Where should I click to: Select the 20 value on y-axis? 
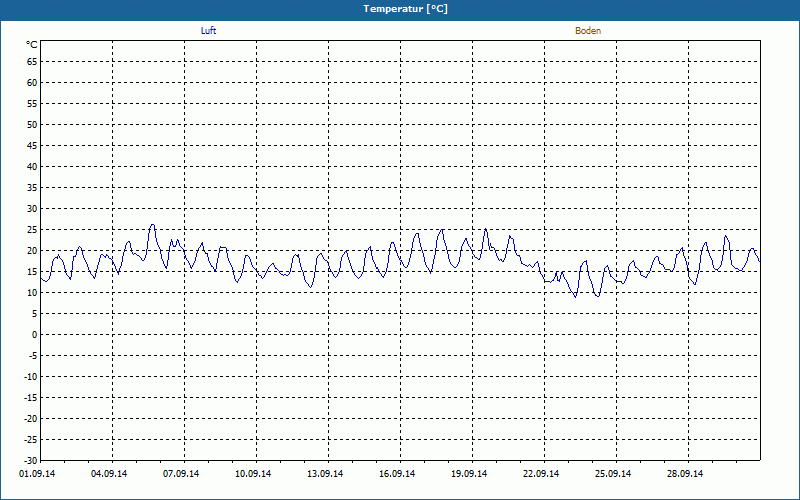(32, 251)
